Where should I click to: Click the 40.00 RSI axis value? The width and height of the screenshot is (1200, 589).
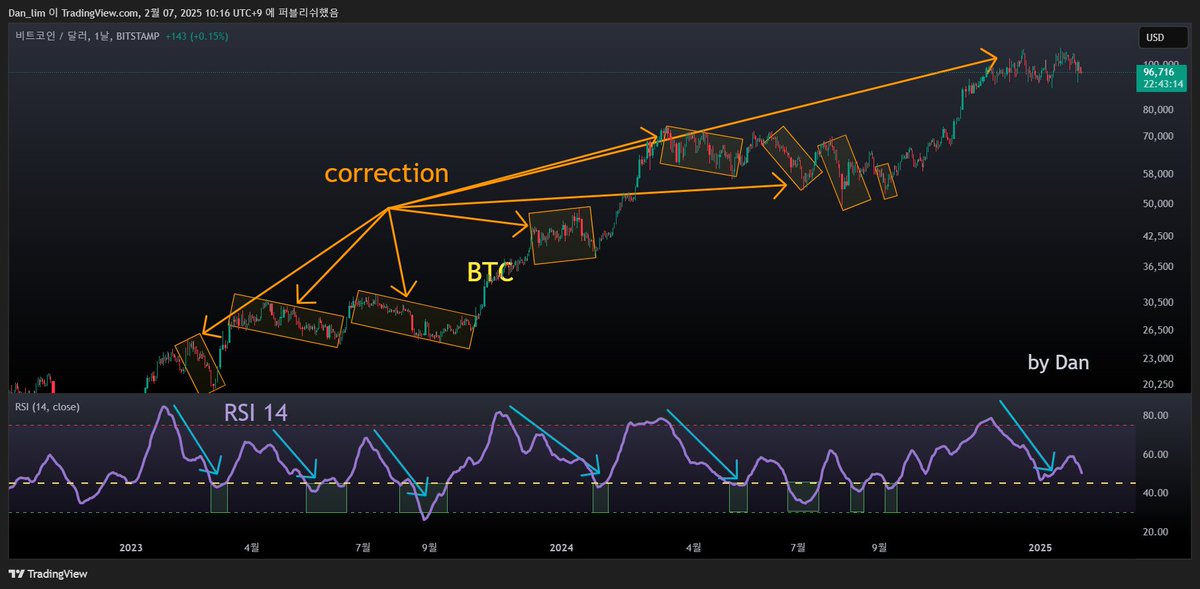click(1157, 493)
